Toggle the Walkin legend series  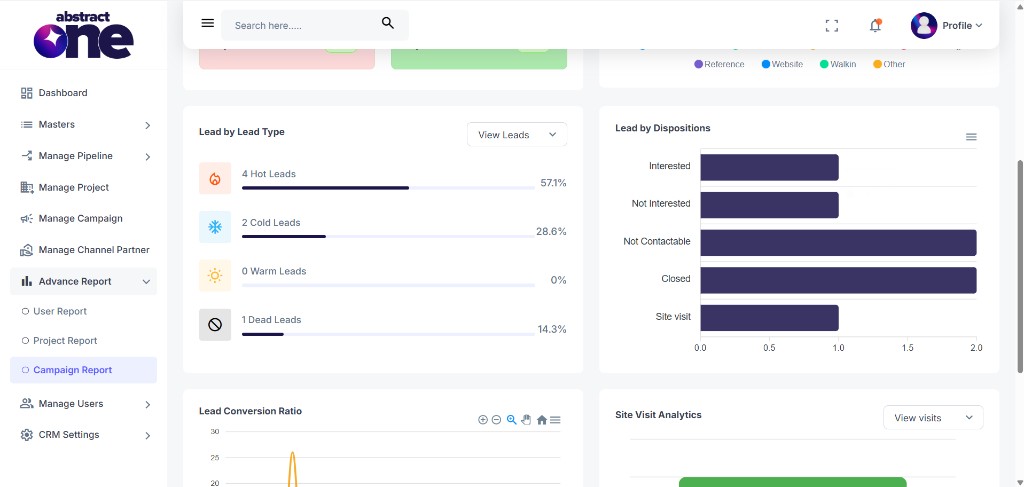tap(837, 64)
